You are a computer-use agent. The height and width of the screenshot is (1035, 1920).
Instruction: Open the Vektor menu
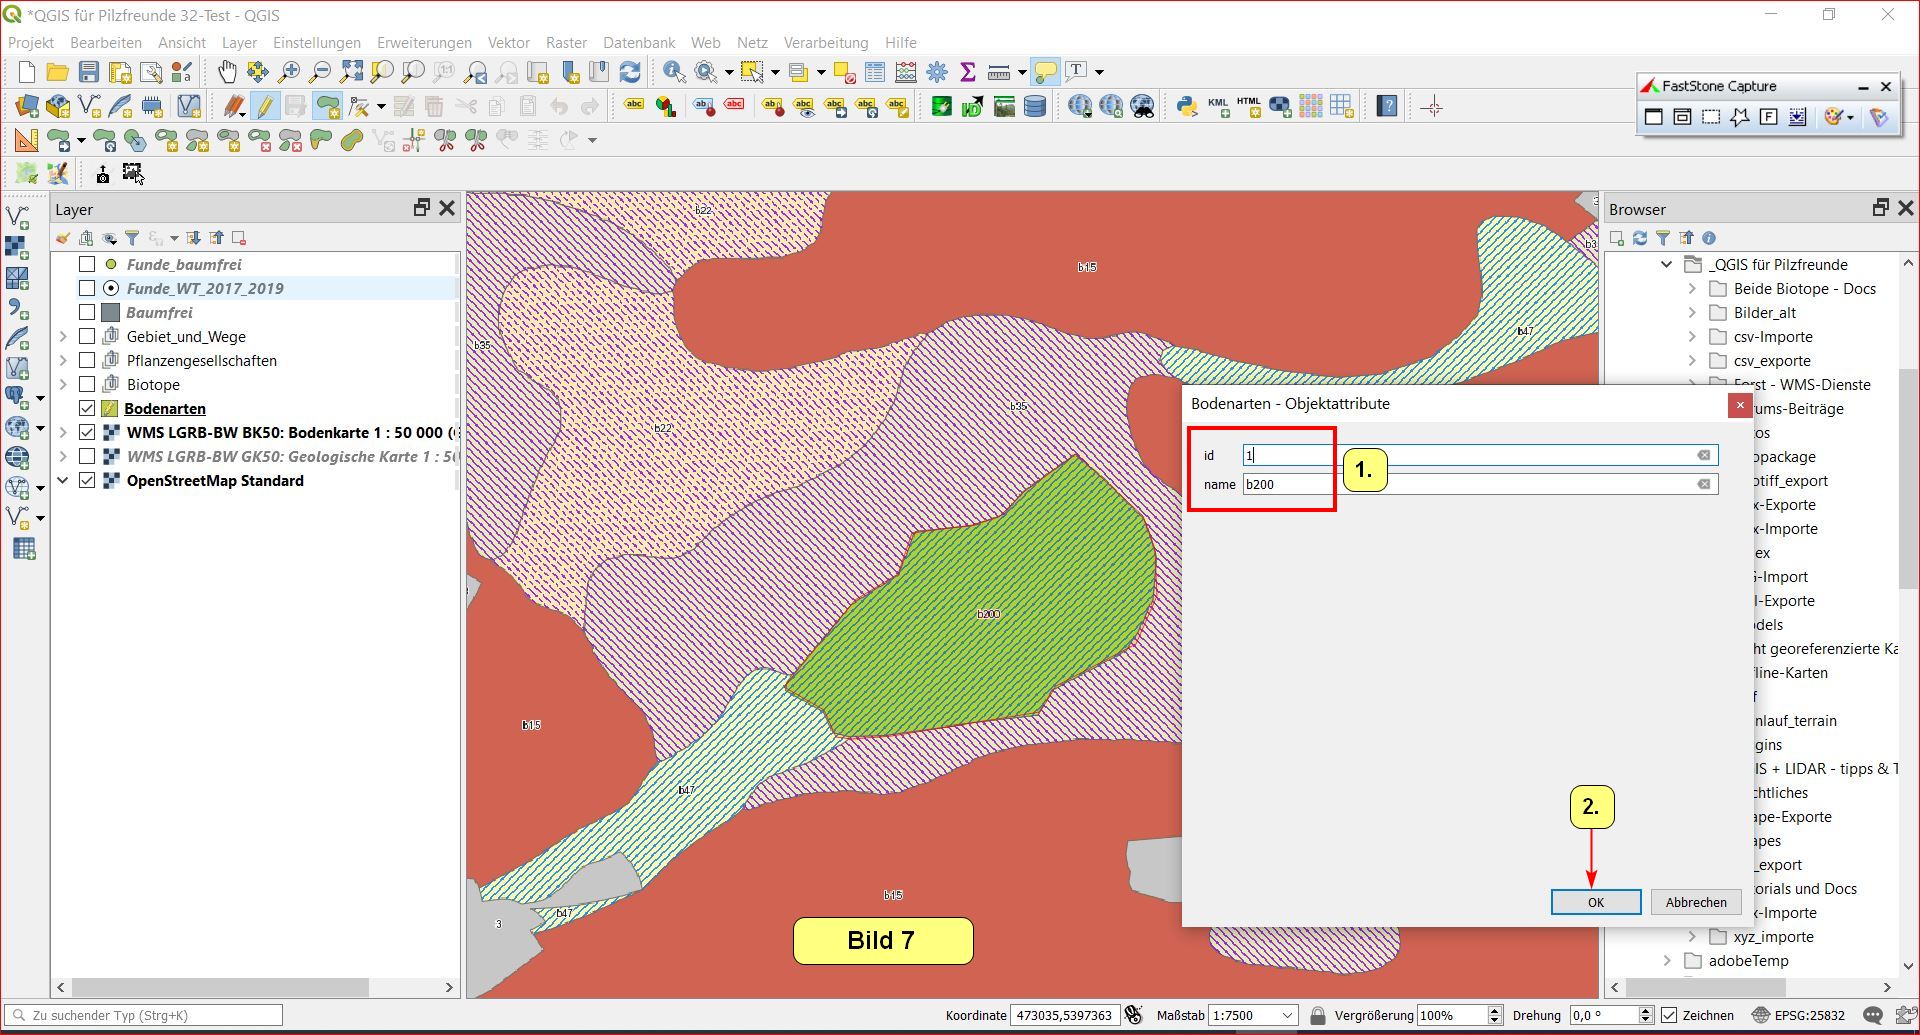point(508,43)
